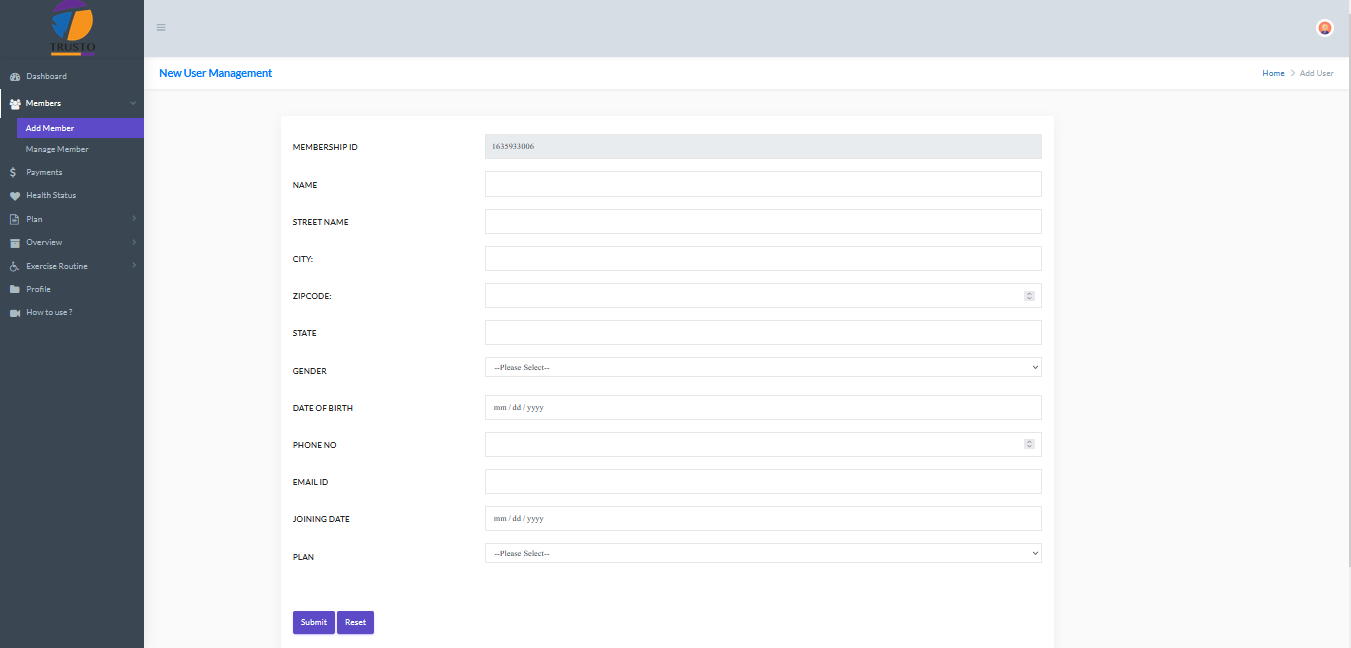Open the Gender dropdown

click(x=763, y=367)
